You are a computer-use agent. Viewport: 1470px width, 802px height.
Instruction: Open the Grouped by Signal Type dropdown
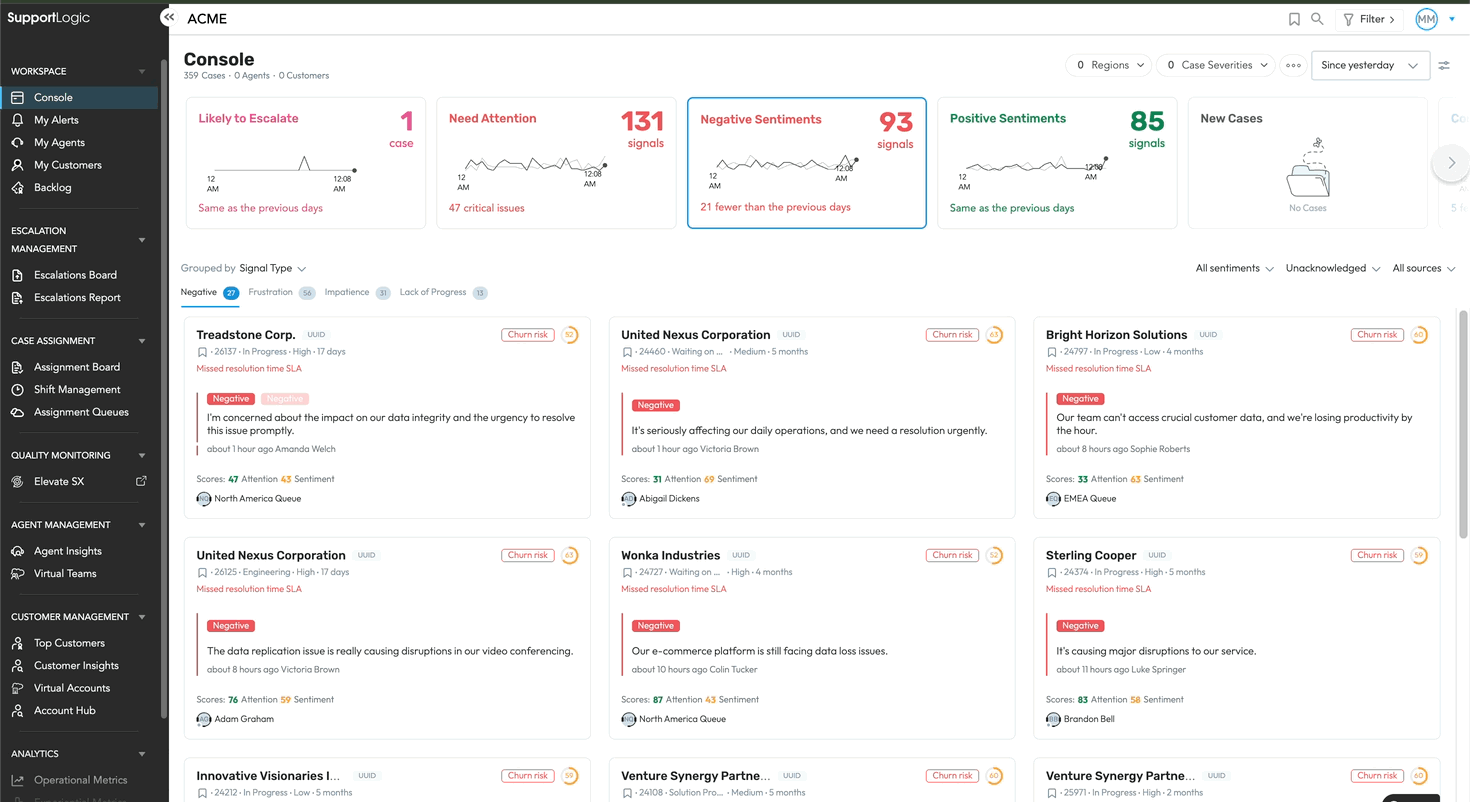tap(273, 268)
